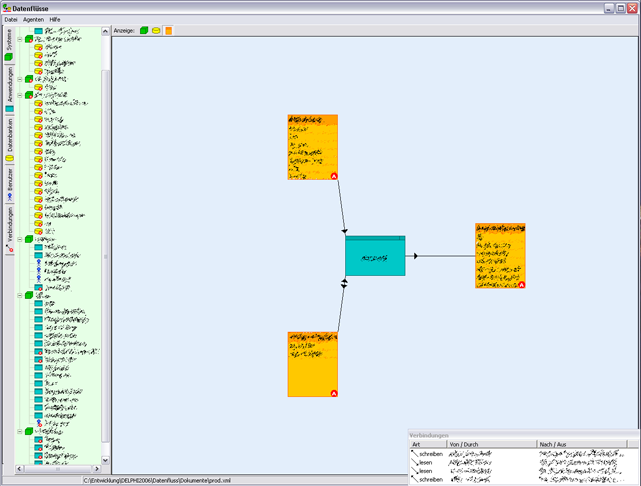The height and width of the screenshot is (486, 641).
Task: Toggle yellow cylinder databases display in Anzeige bar
Action: click(156, 31)
